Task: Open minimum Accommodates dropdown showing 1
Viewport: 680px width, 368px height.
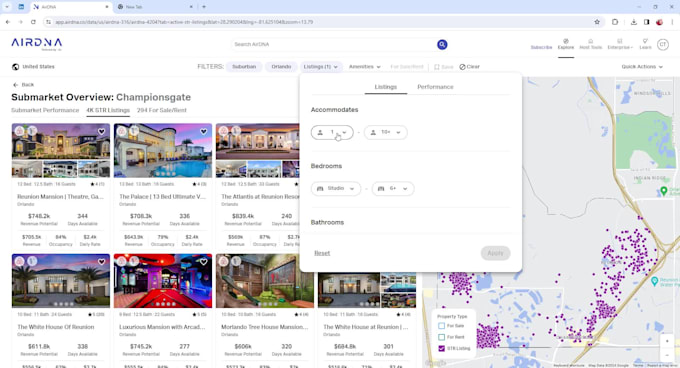Action: (332, 132)
